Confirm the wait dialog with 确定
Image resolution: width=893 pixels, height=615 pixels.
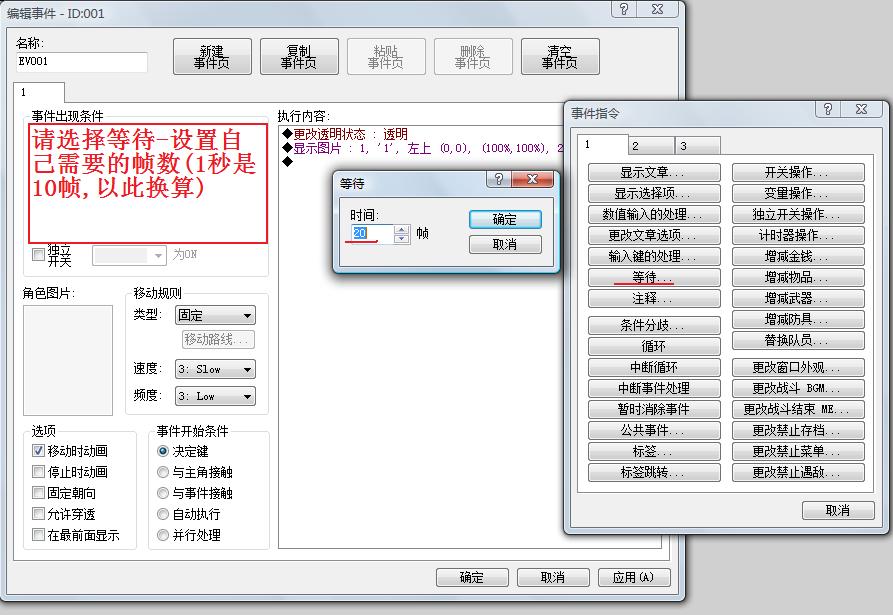tap(505, 219)
